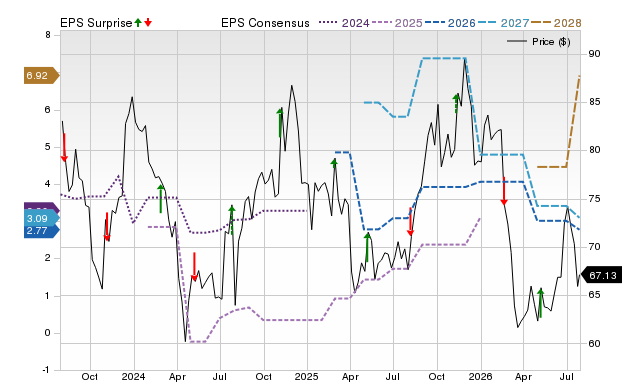
Task: Click the 2026 label on the time axis
Action: (x=480, y=376)
